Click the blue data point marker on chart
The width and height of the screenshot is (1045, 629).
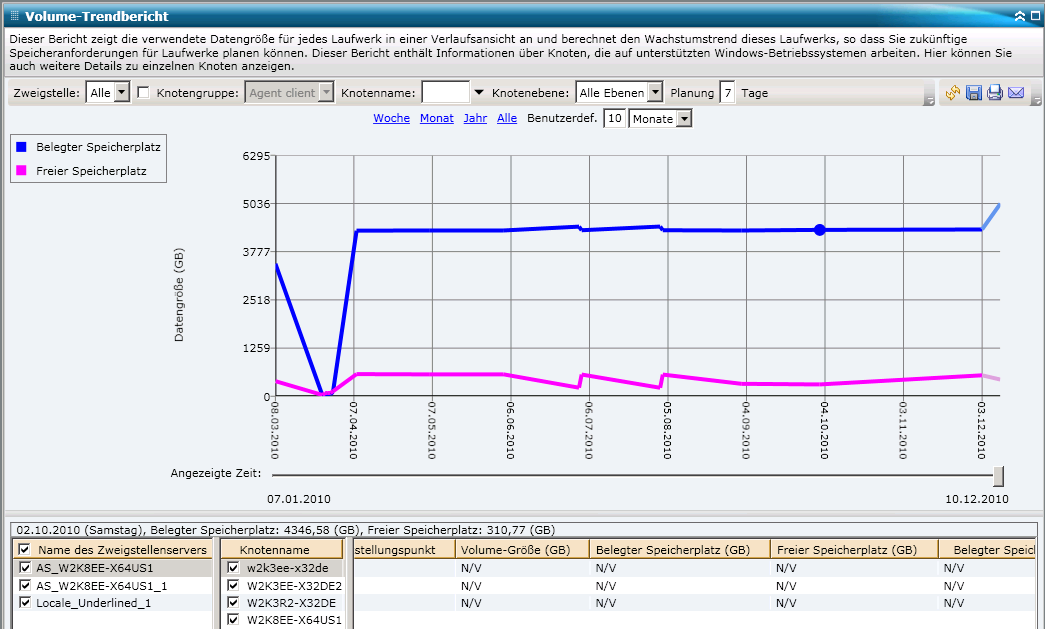[820, 230]
